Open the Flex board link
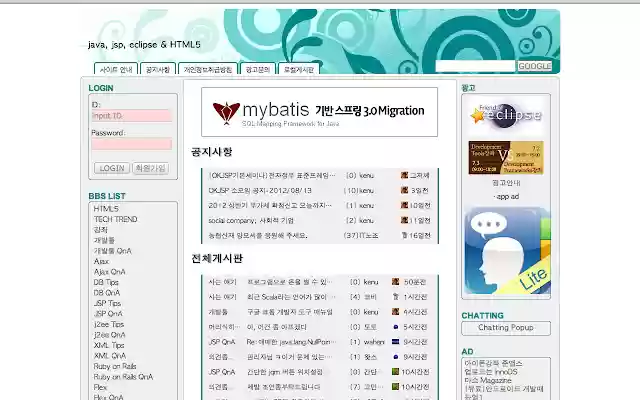Screen dimensions: 640x400 pos(100,387)
